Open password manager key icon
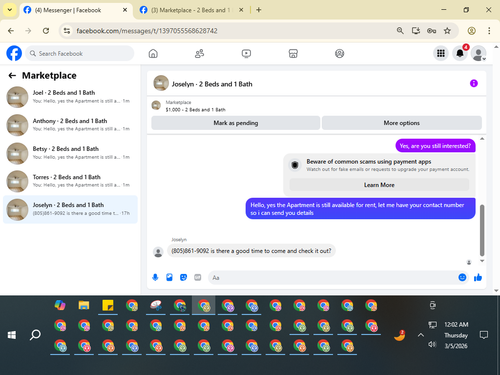The height and width of the screenshot is (375, 500). click(x=431, y=31)
